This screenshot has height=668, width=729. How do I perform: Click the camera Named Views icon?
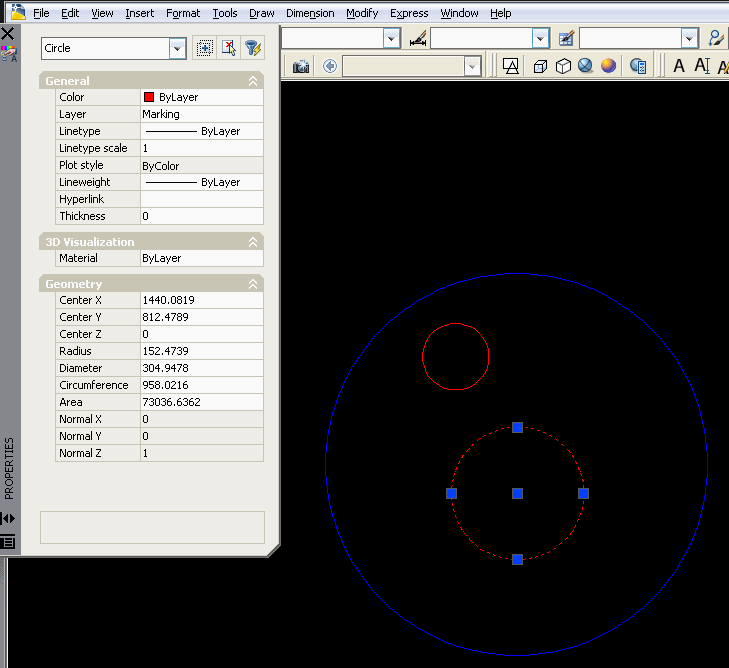(301, 66)
